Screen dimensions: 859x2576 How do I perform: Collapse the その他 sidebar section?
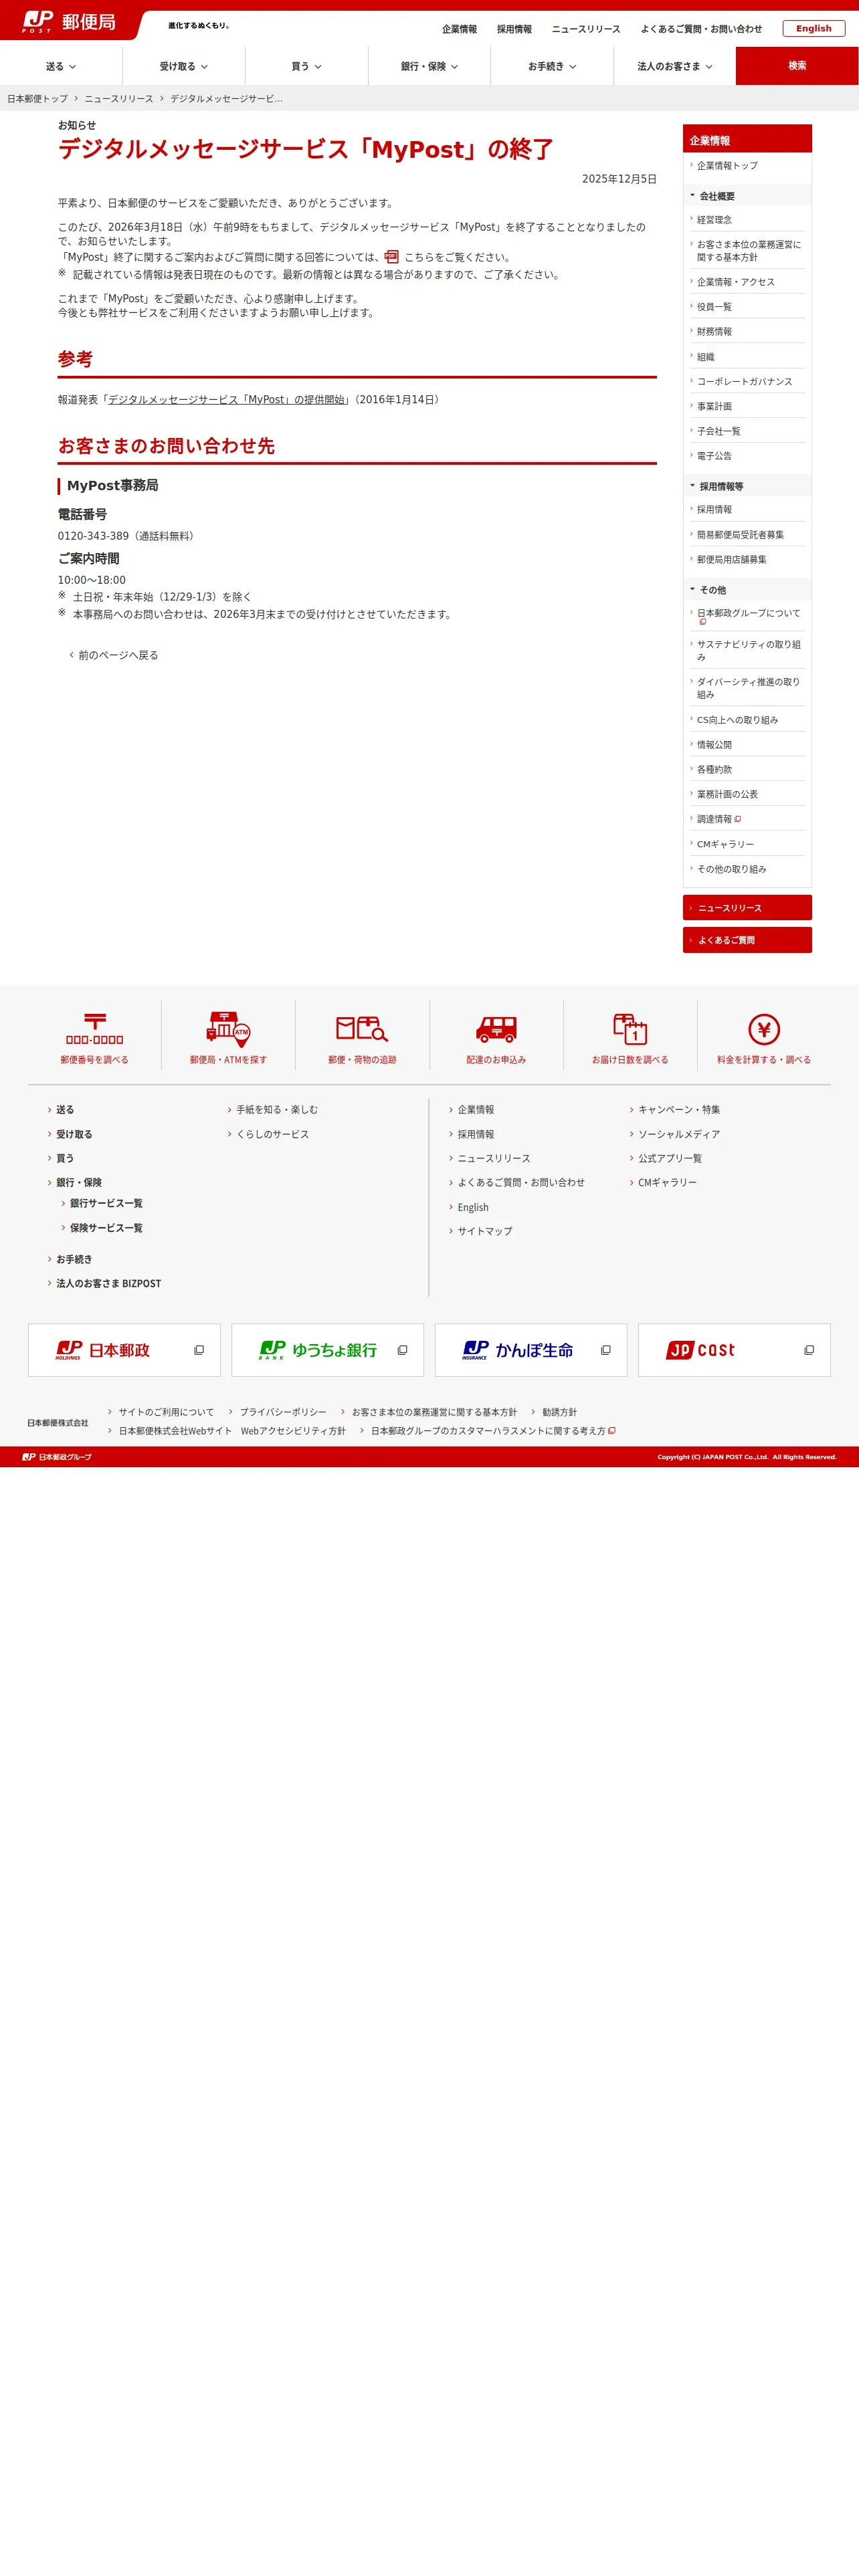747,590
